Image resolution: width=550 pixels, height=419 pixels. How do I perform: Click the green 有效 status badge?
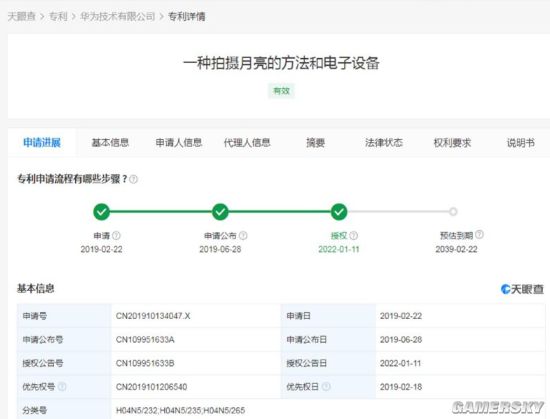(281, 91)
